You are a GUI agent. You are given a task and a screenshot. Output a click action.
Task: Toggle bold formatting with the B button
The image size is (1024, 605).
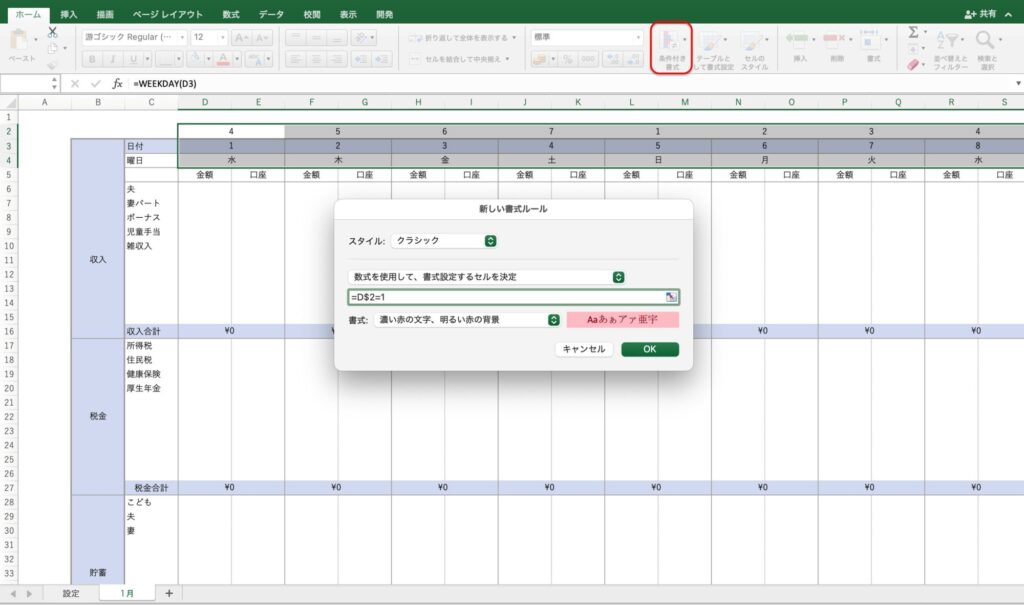pyautogui.click(x=90, y=59)
